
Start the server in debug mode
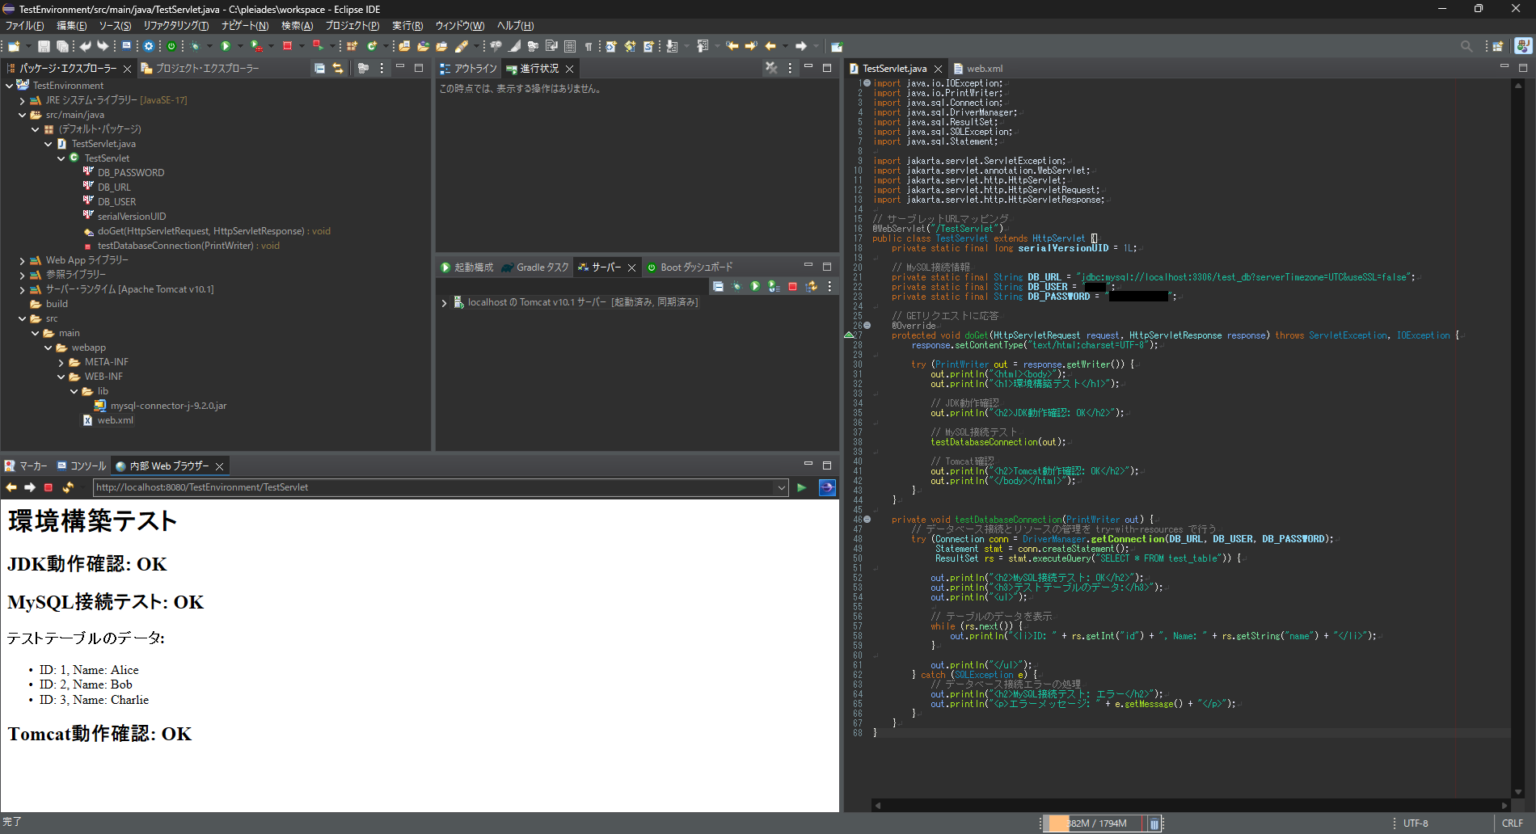point(737,287)
